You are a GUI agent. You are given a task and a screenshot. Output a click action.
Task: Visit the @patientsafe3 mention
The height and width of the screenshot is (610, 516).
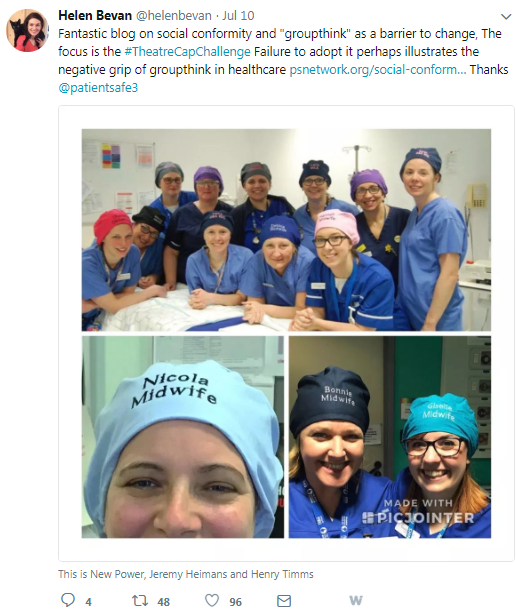pyautogui.click(x=98, y=88)
